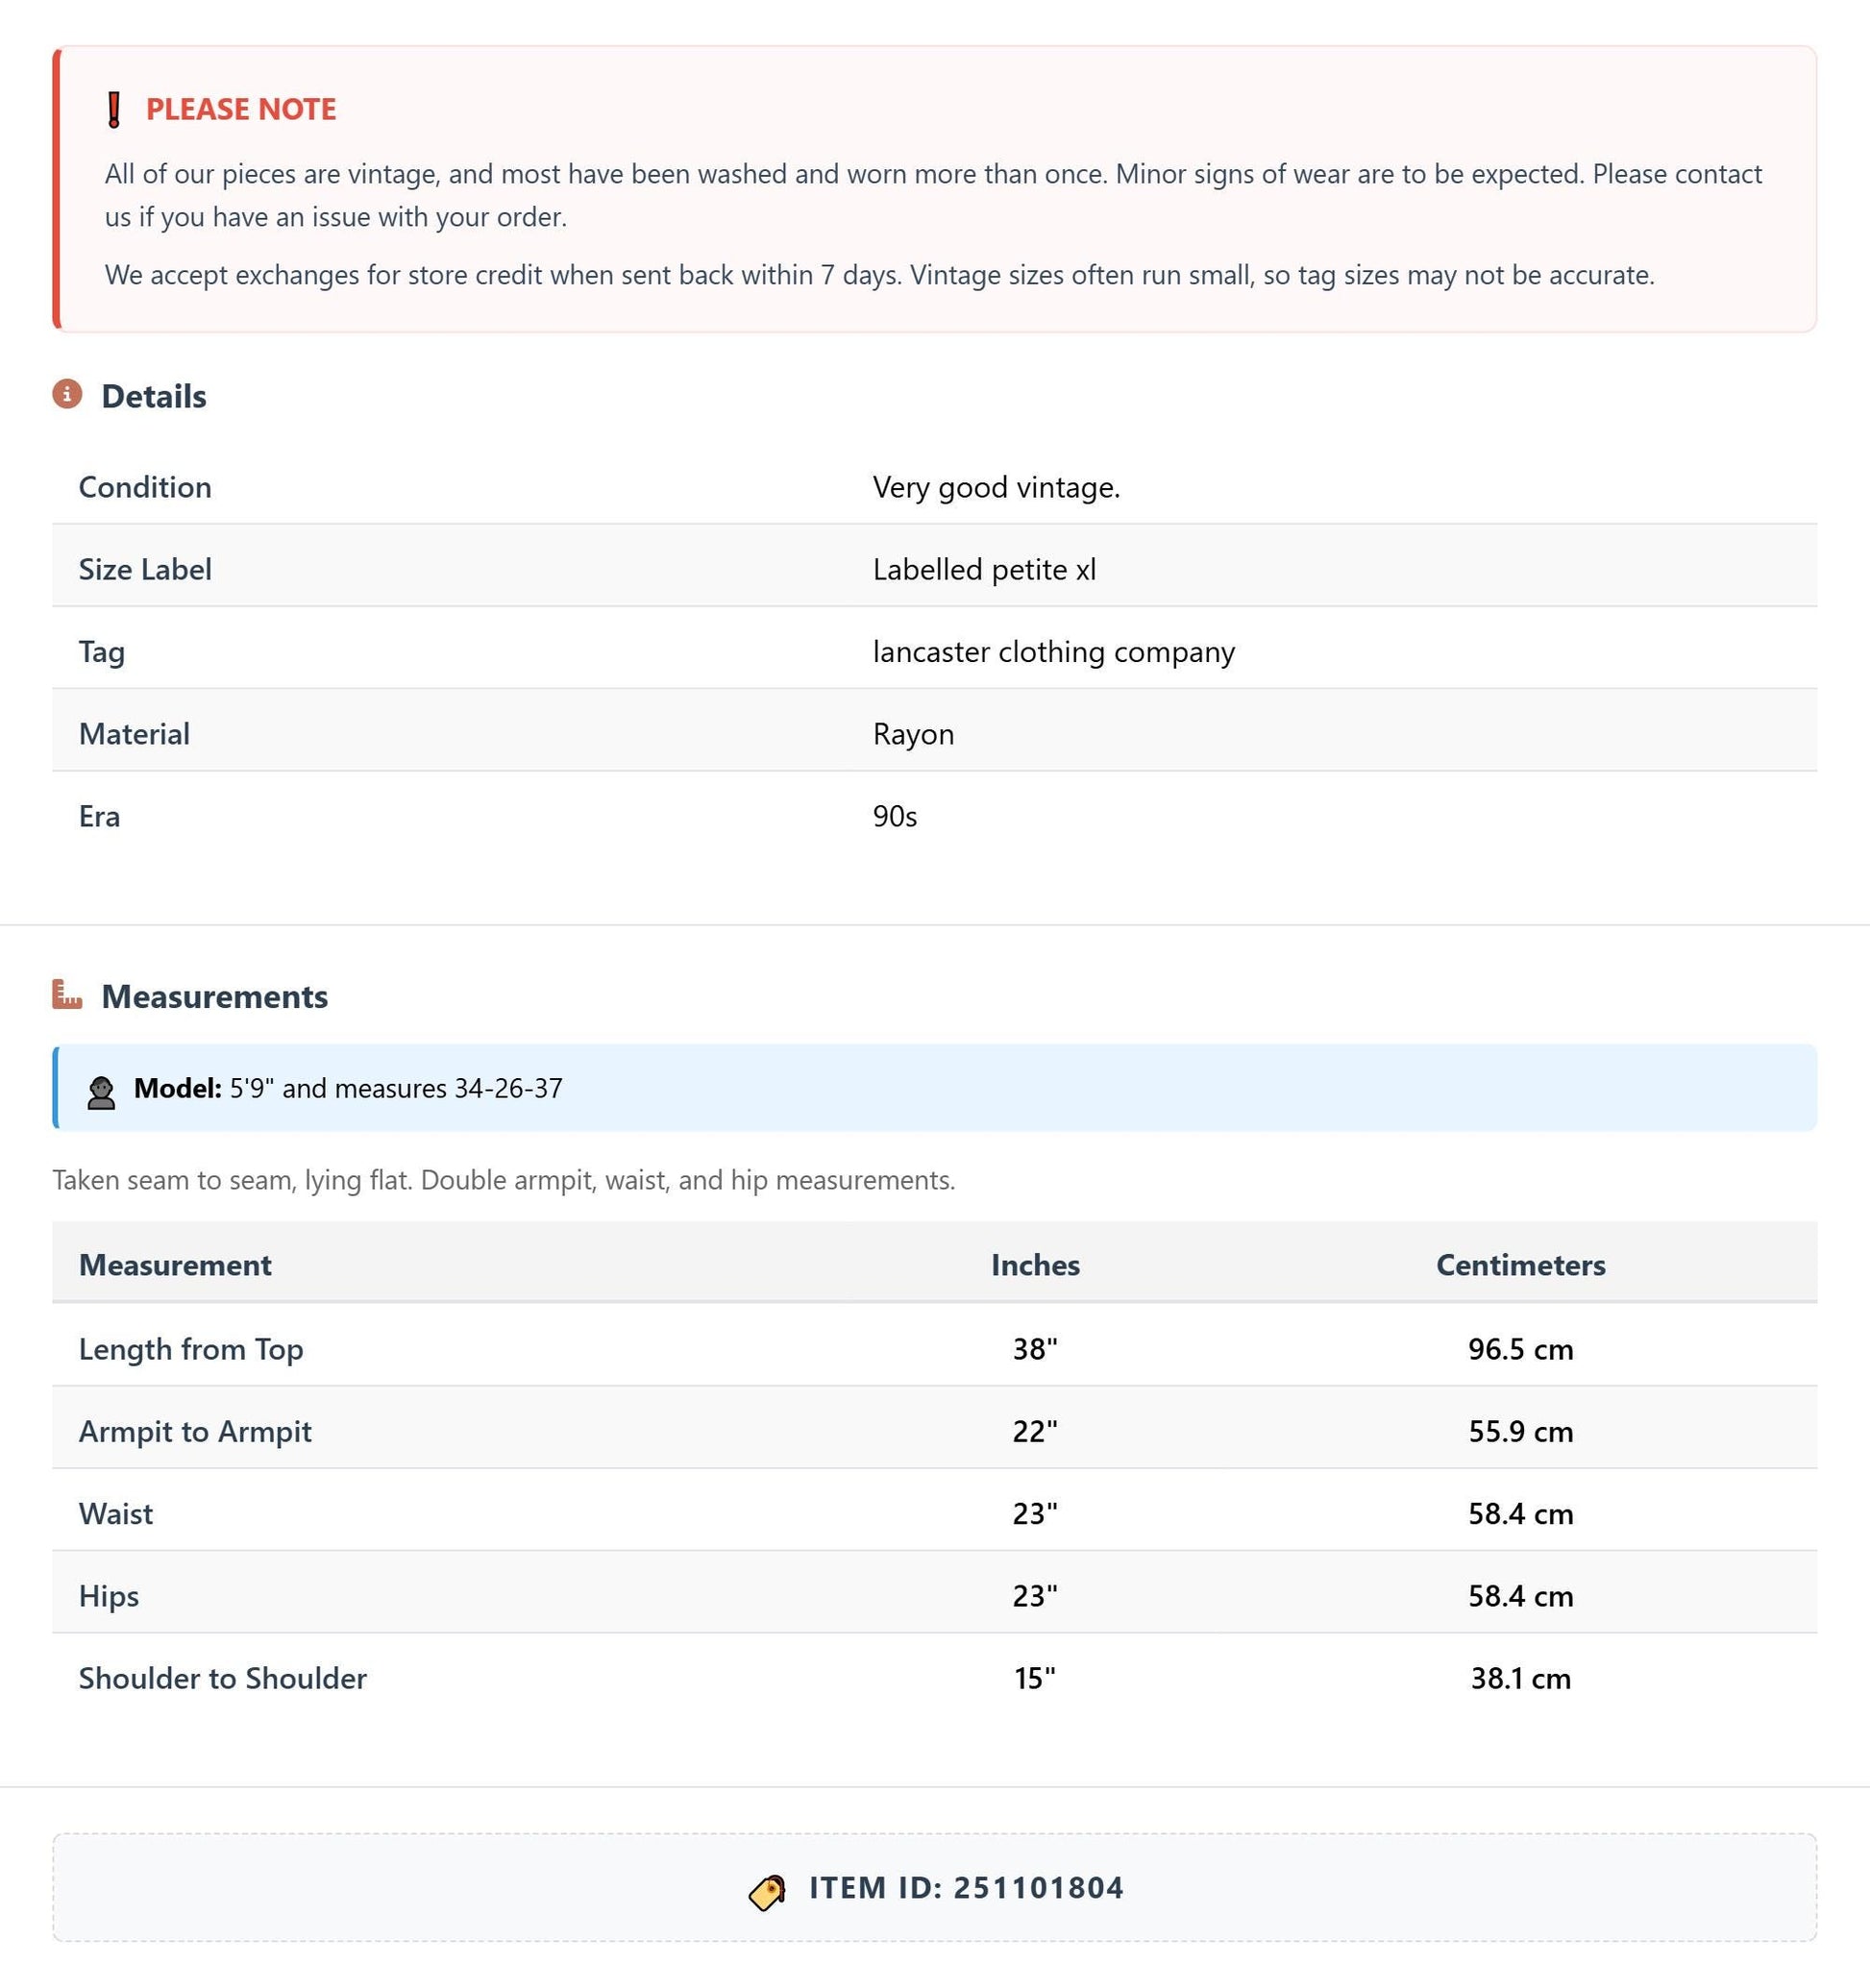This screenshot has width=1870, height=1988.
Task: Select the Hips measurement row label
Action: point(109,1596)
